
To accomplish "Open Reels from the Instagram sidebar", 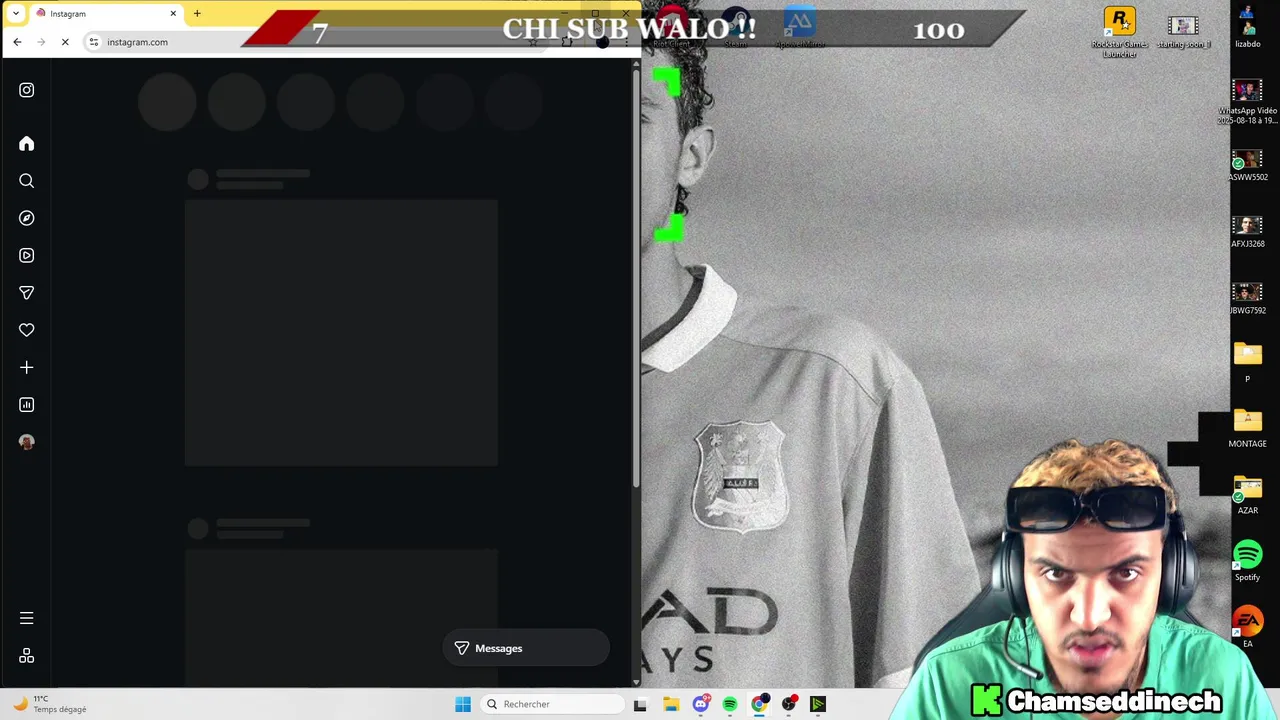I will (27, 255).
